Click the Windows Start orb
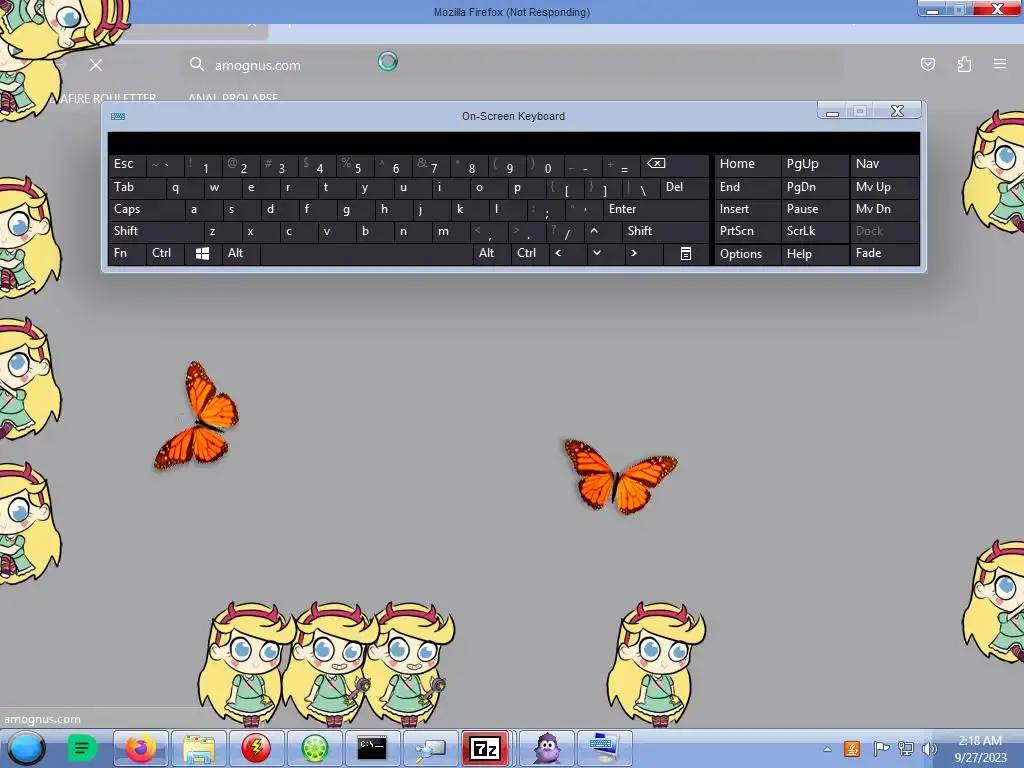 coord(26,748)
